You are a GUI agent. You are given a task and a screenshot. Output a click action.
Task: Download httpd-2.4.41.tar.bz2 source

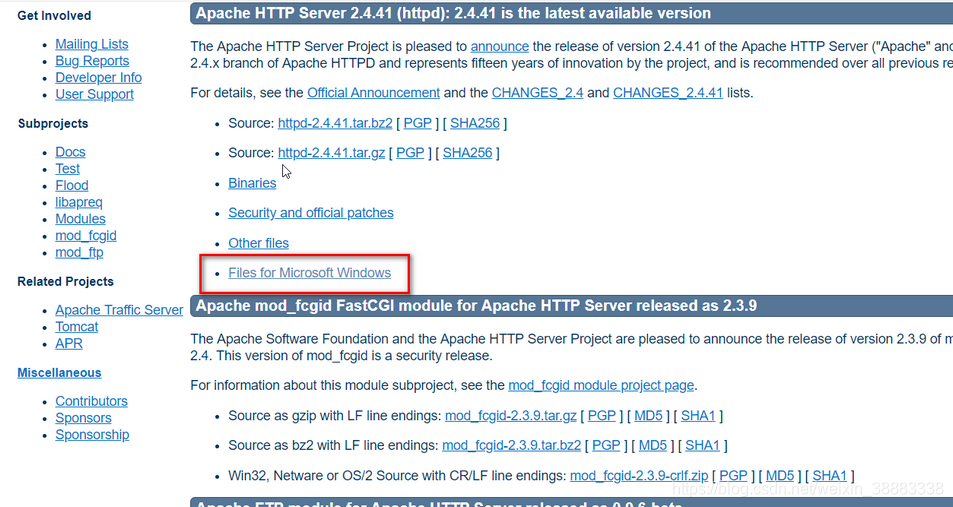[x=335, y=123]
